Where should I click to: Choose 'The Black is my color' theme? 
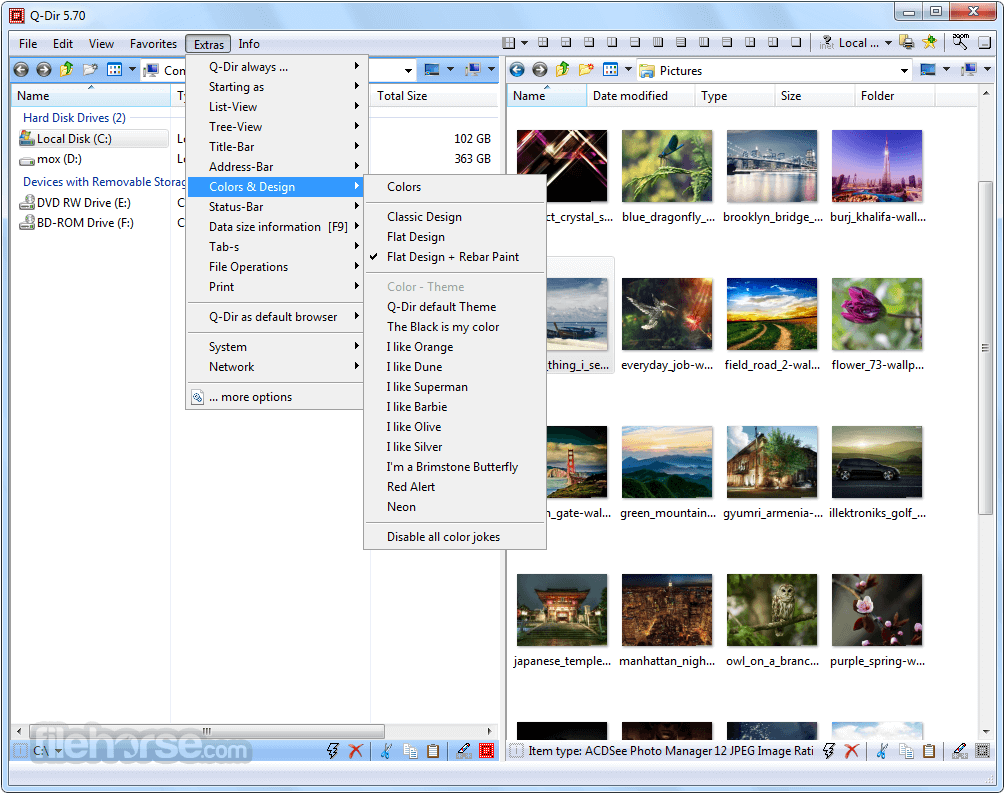pyautogui.click(x=454, y=326)
